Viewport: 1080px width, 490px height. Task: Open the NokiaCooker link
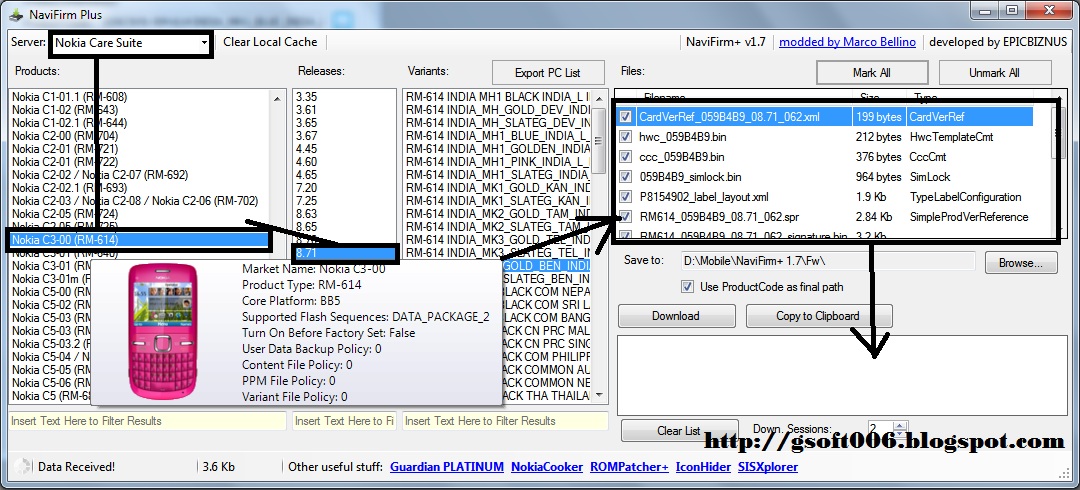[x=547, y=467]
